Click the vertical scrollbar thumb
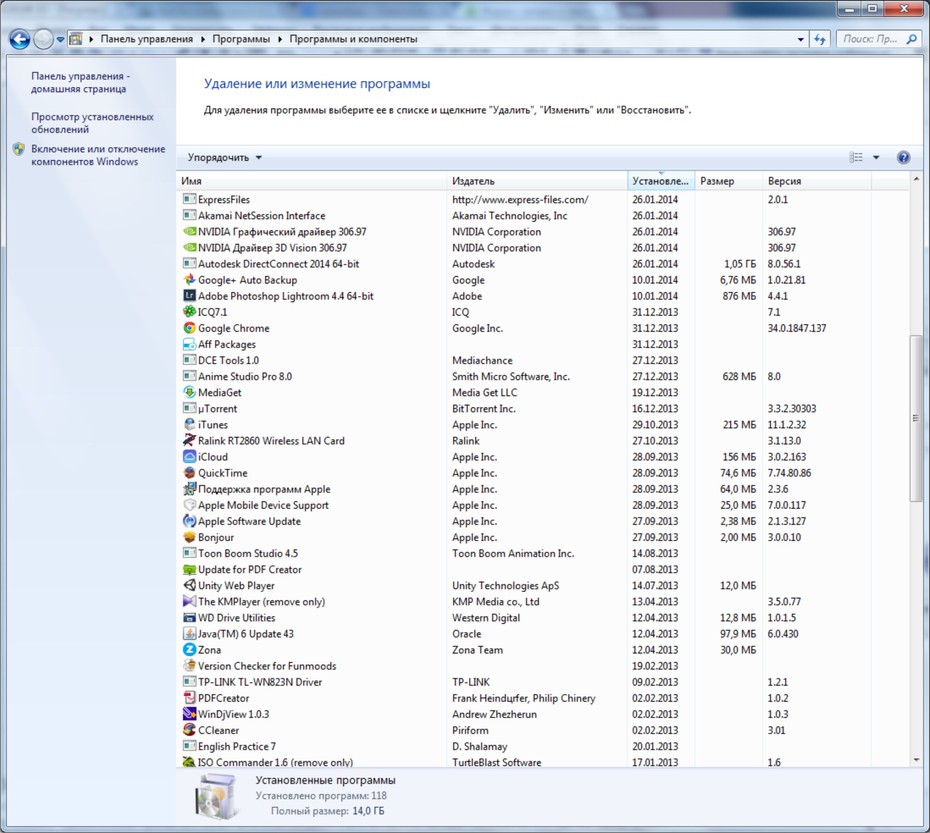Image resolution: width=930 pixels, height=833 pixels. pyautogui.click(x=916, y=418)
